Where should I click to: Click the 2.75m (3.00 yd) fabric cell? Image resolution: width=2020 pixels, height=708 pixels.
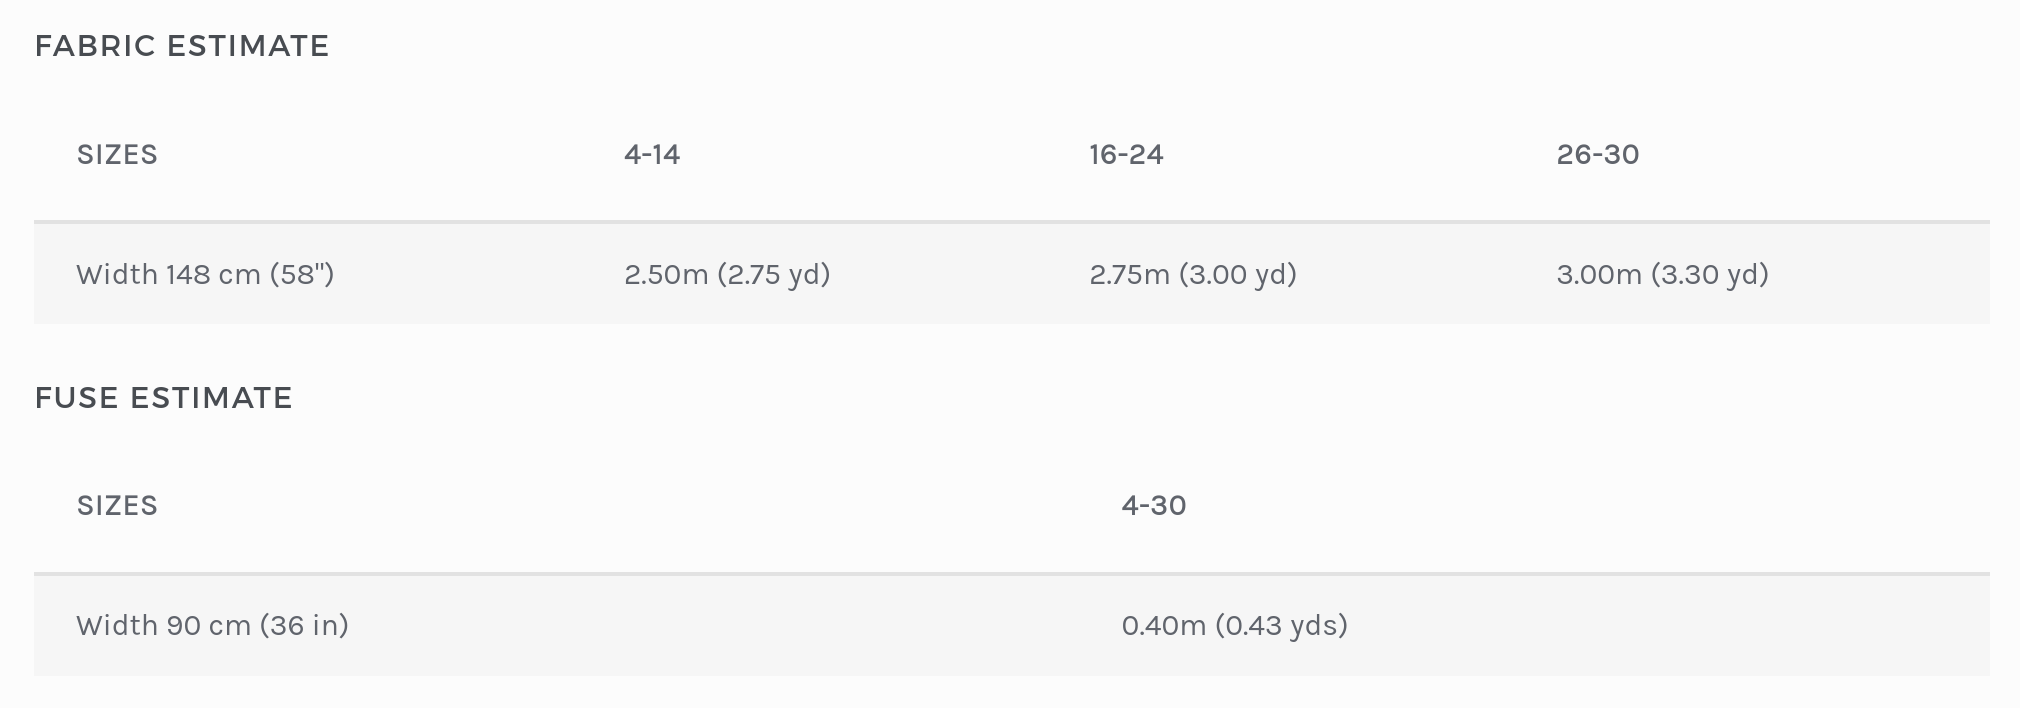(1193, 275)
